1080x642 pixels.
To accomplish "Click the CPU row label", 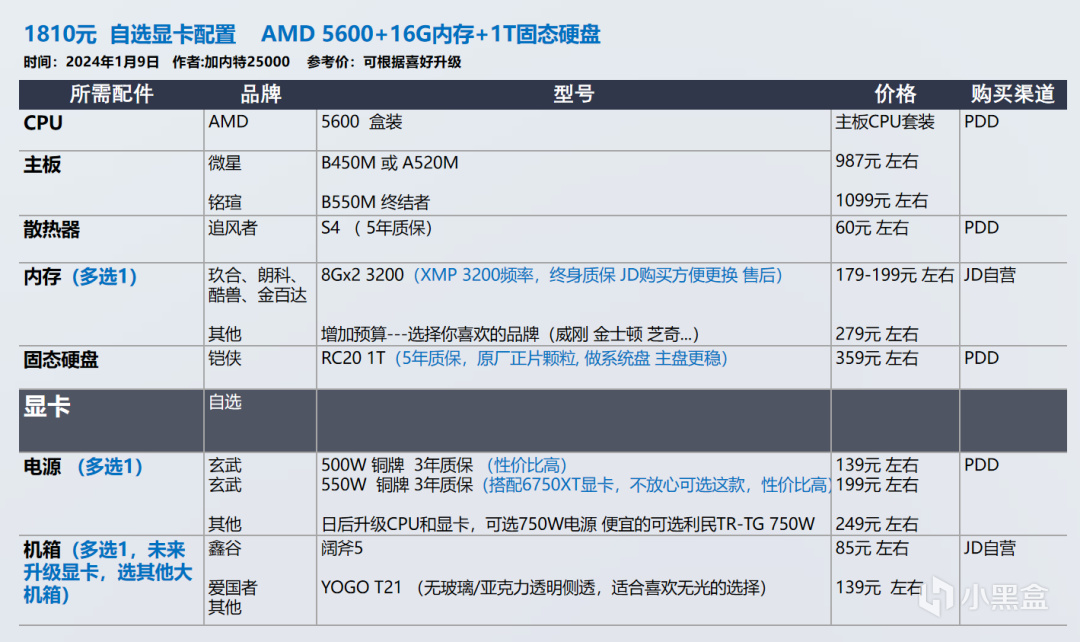I will [43, 123].
